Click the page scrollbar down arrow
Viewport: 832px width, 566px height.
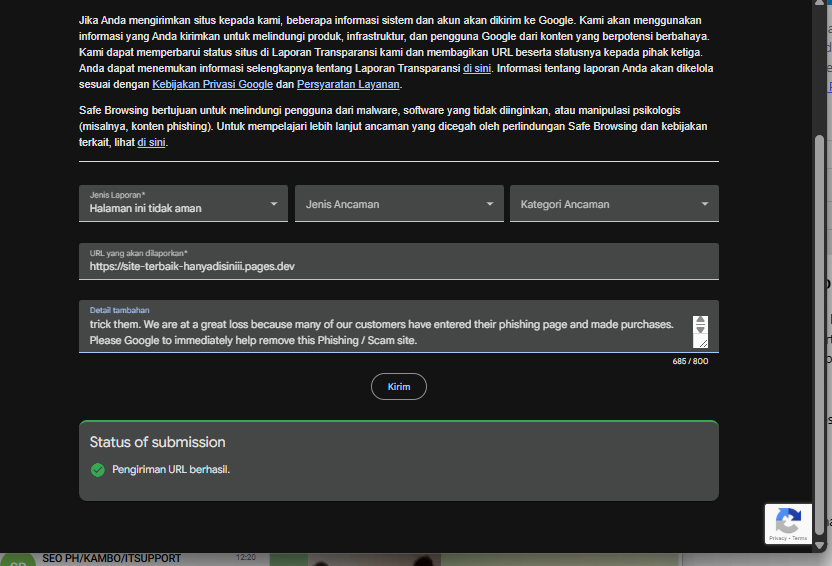coord(819,546)
